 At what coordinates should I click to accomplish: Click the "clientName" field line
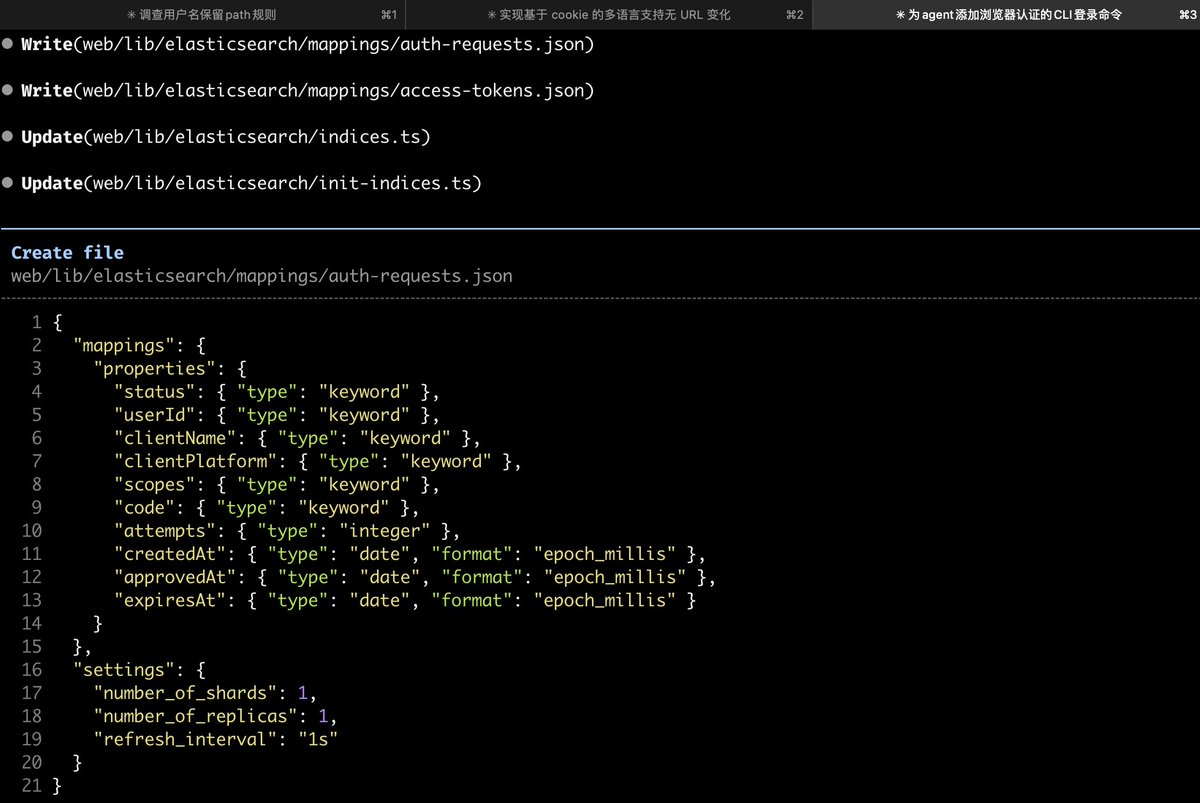tap(298, 437)
